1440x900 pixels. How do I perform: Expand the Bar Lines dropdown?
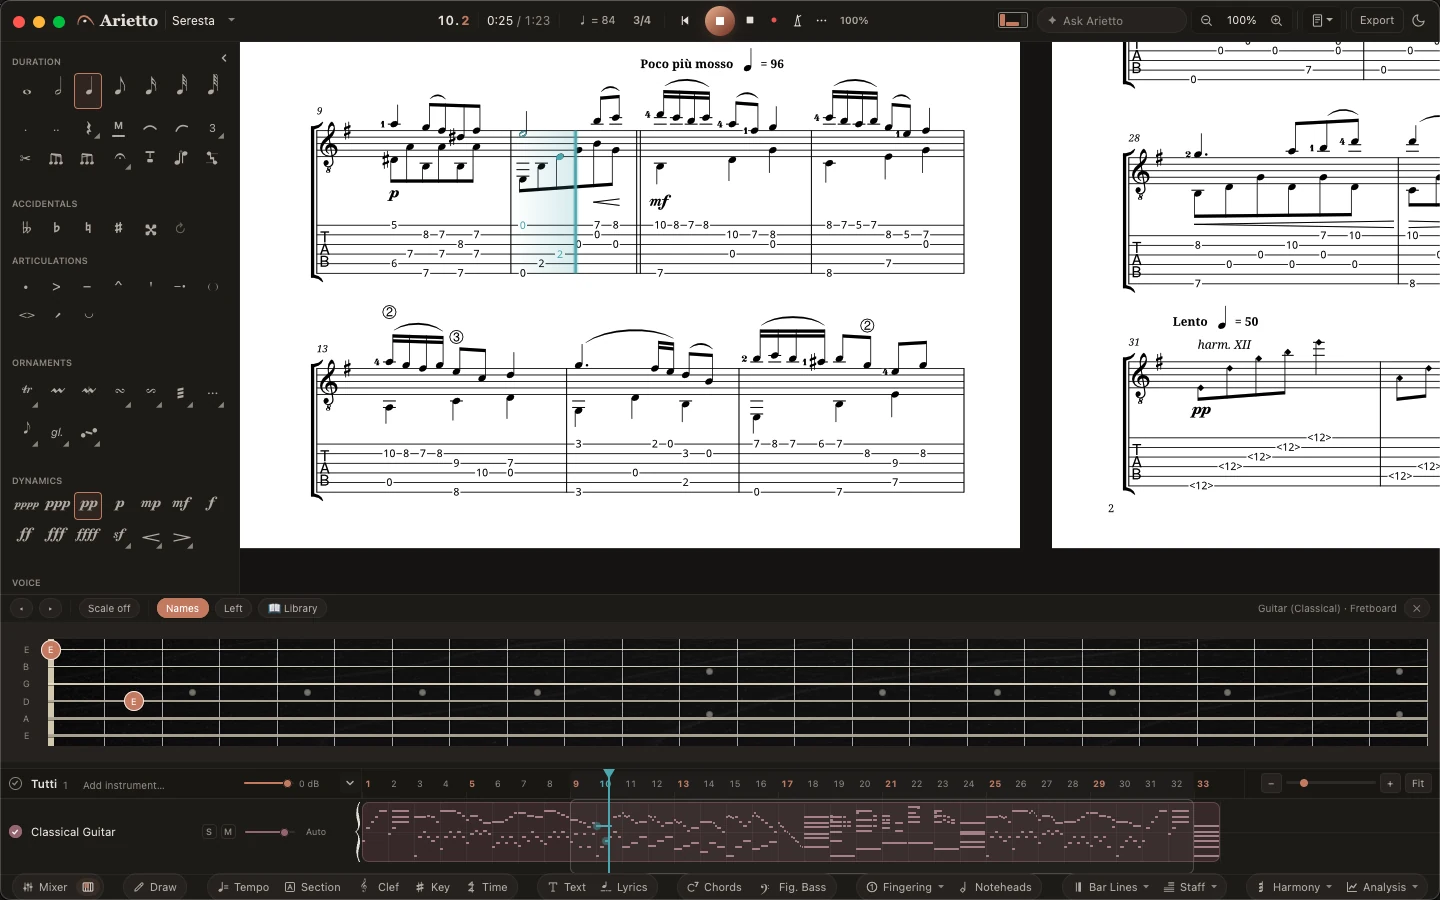(x=1111, y=887)
